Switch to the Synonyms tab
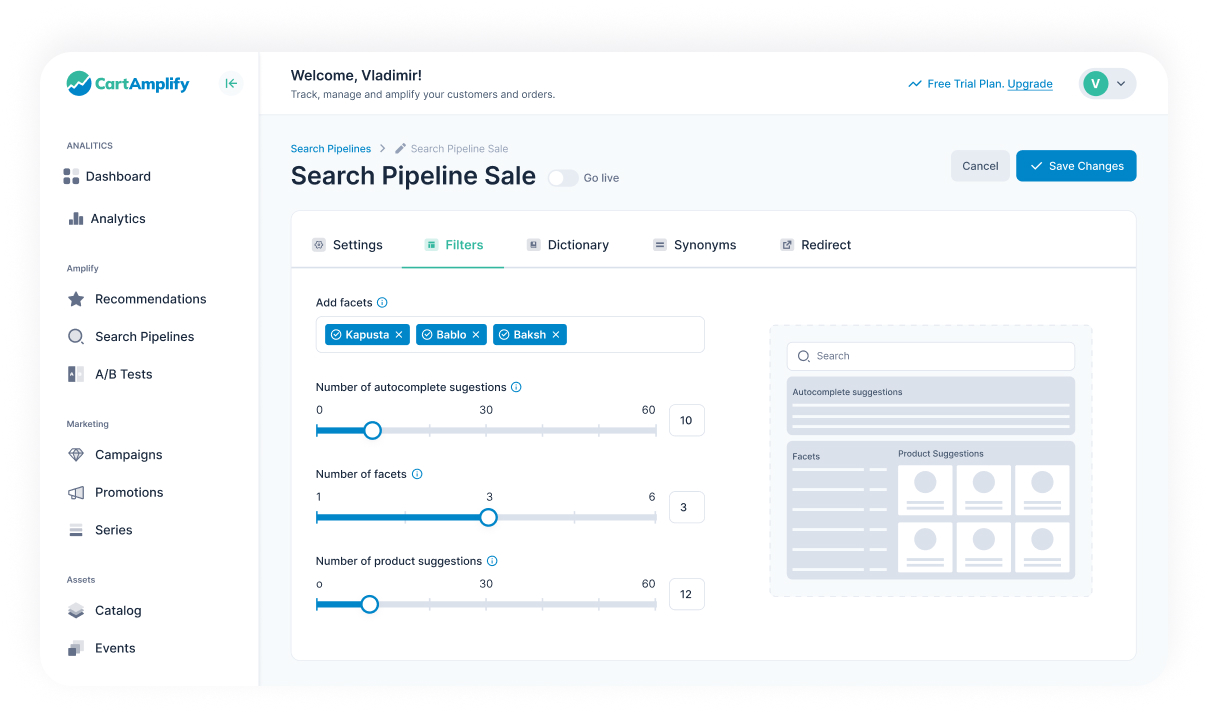Screen dimensions: 1208x714 tap(694, 245)
